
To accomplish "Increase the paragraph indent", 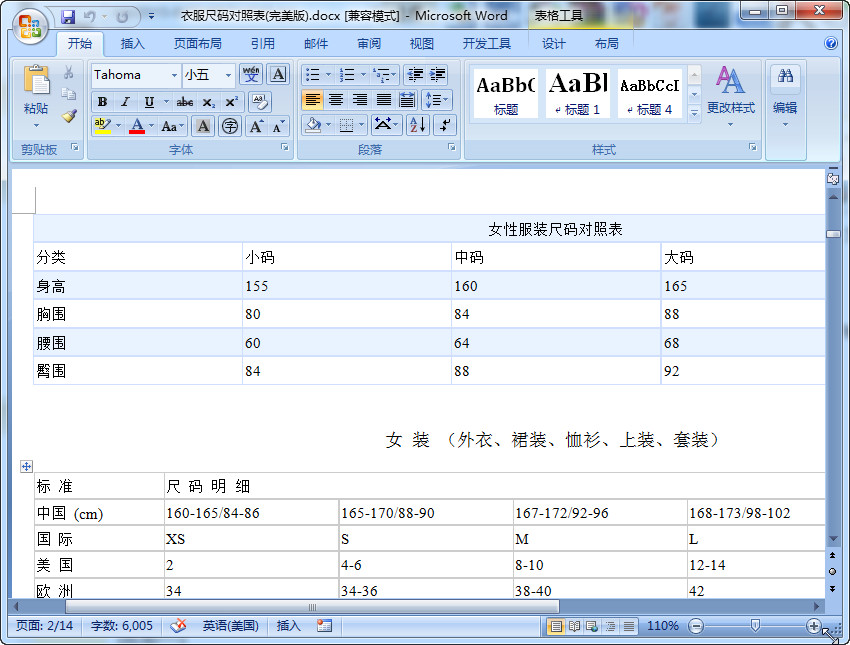I will pyautogui.click(x=437, y=74).
